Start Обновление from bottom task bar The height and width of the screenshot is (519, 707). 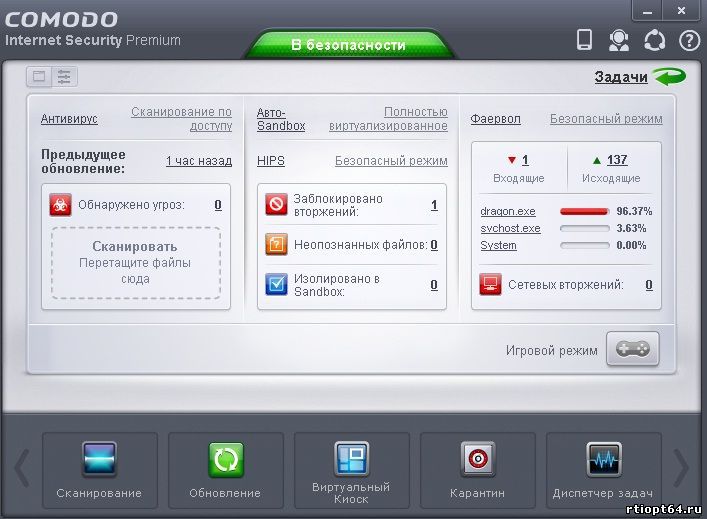pos(225,470)
